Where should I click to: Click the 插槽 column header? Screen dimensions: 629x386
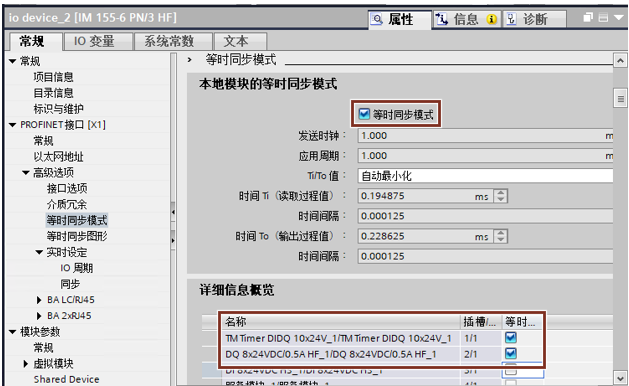[481, 321]
